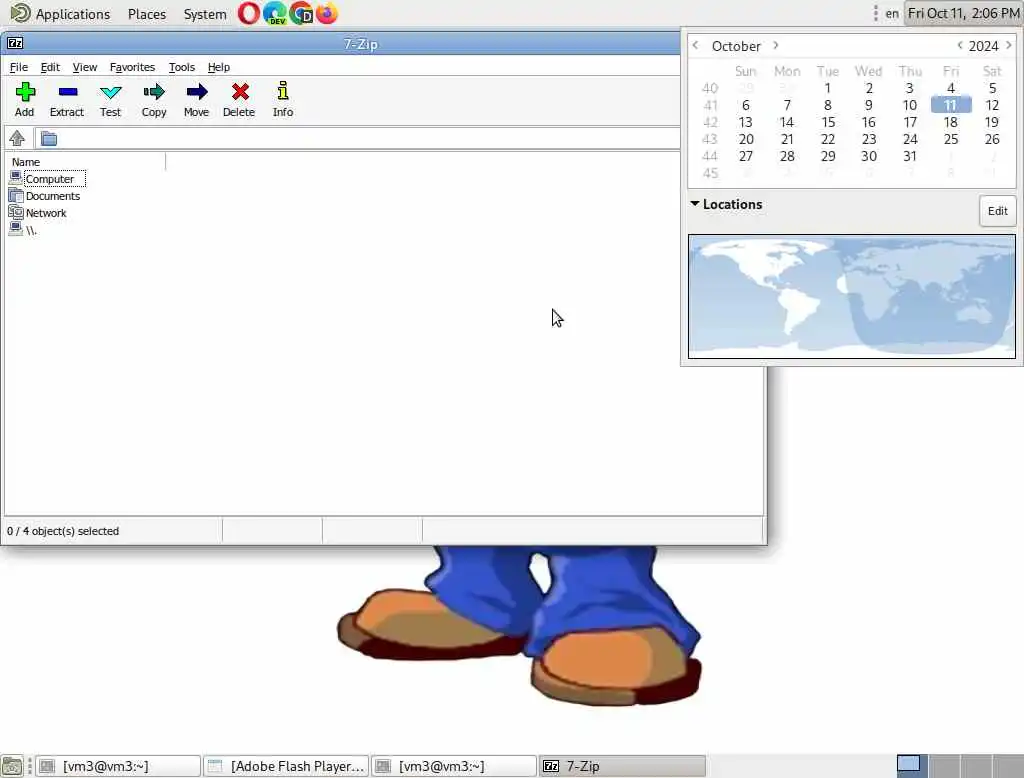Screen dimensions: 1024x778
Task: Launch Chrome Dev browser from panel
Action: click(x=301, y=13)
